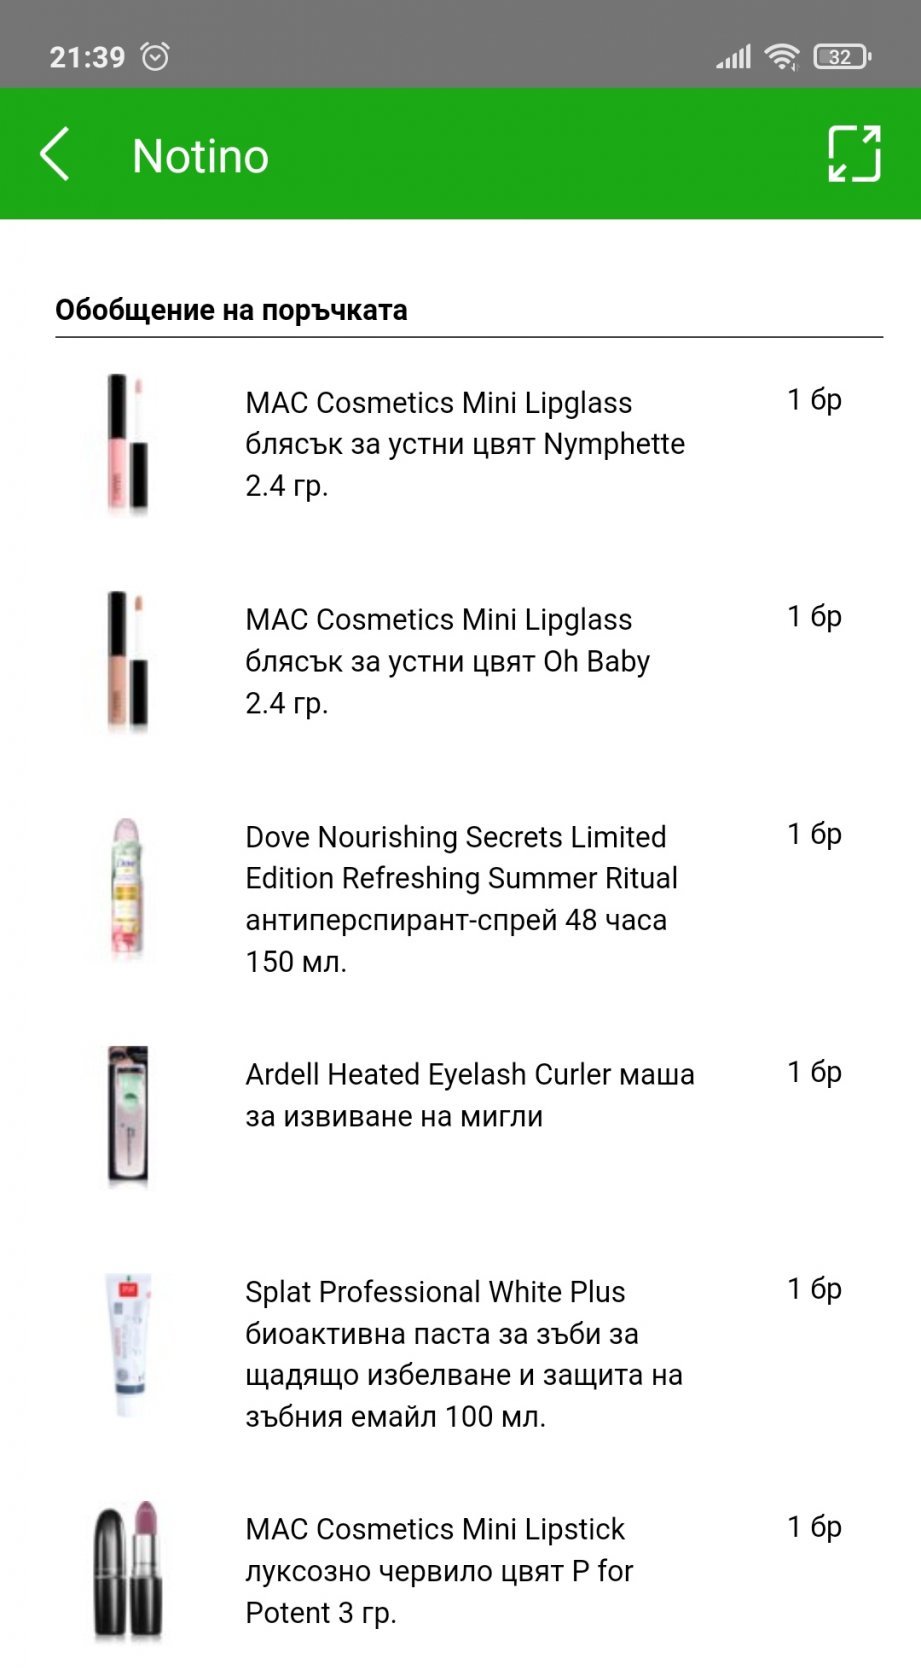Tap the order summary section heading
This screenshot has height=1668, width=921.
point(231,310)
